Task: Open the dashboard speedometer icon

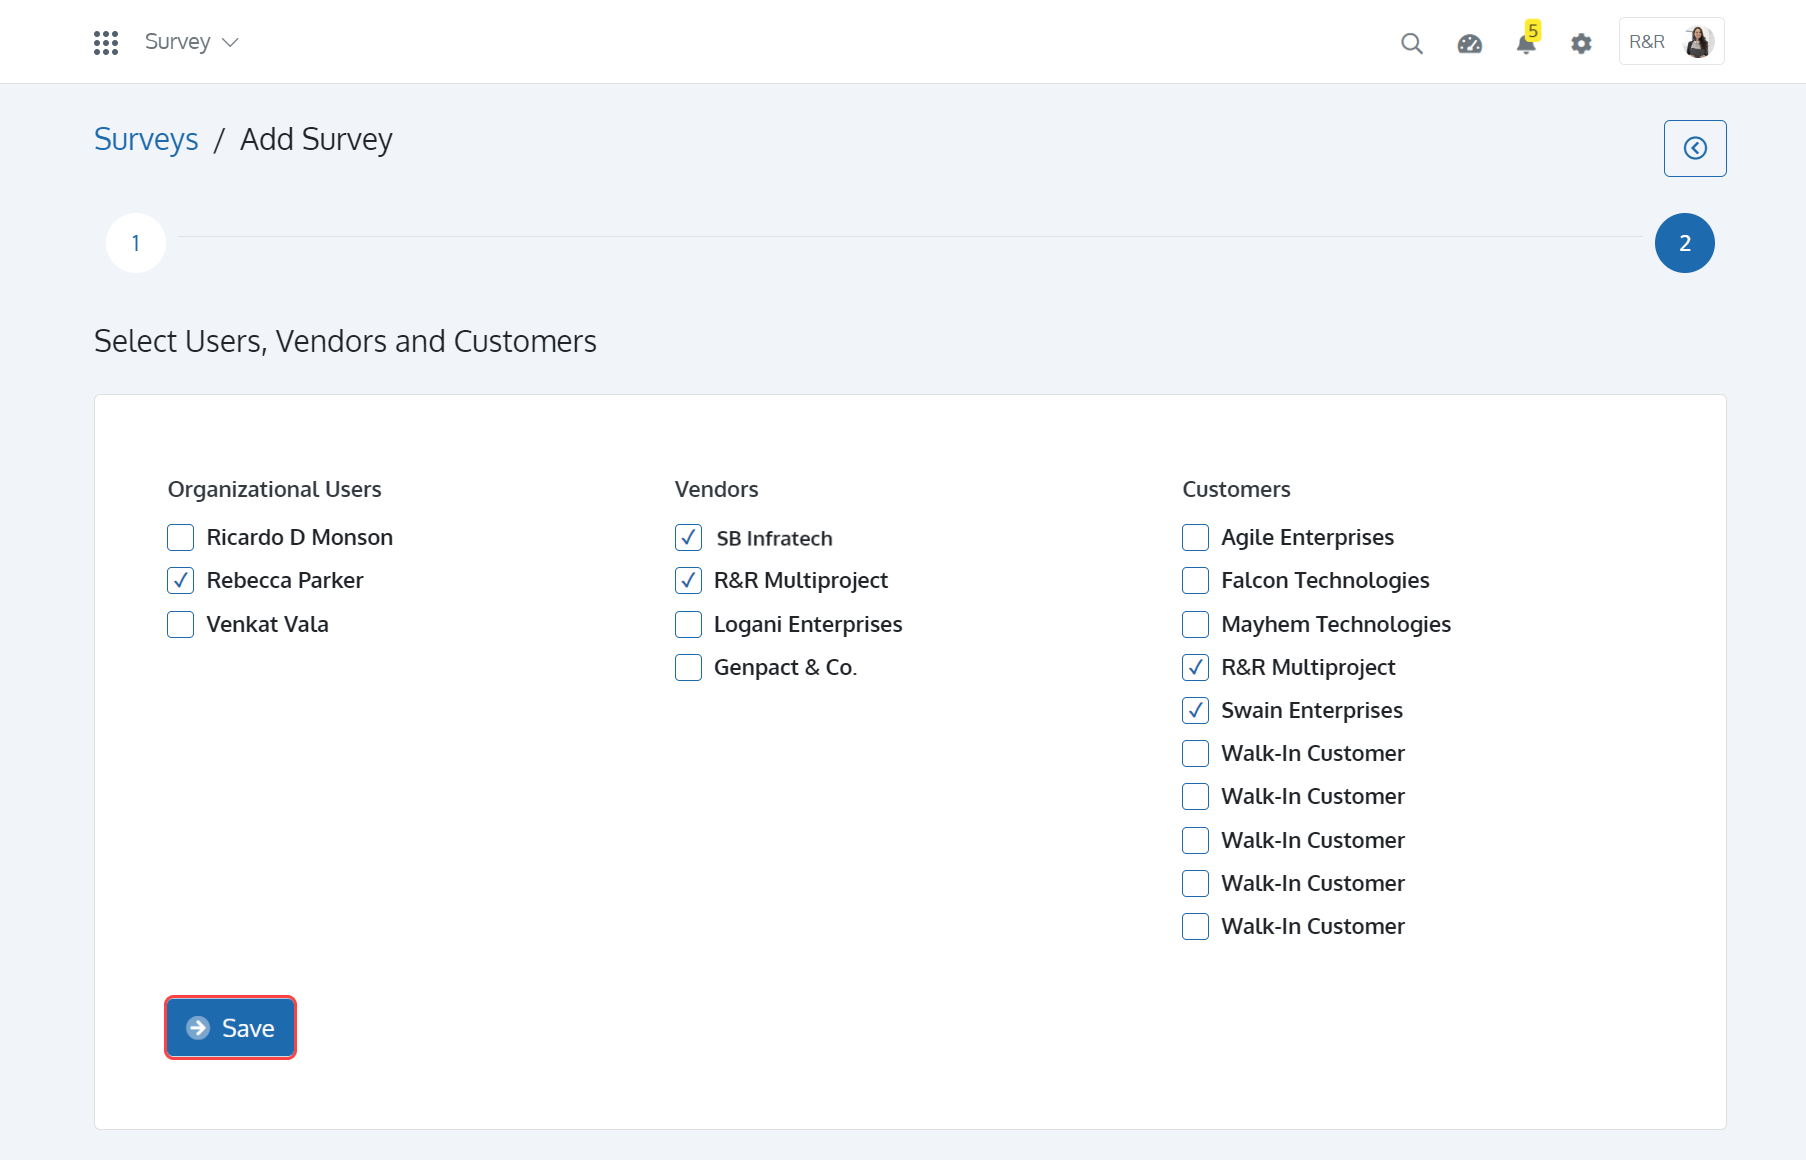Action: [x=1469, y=43]
